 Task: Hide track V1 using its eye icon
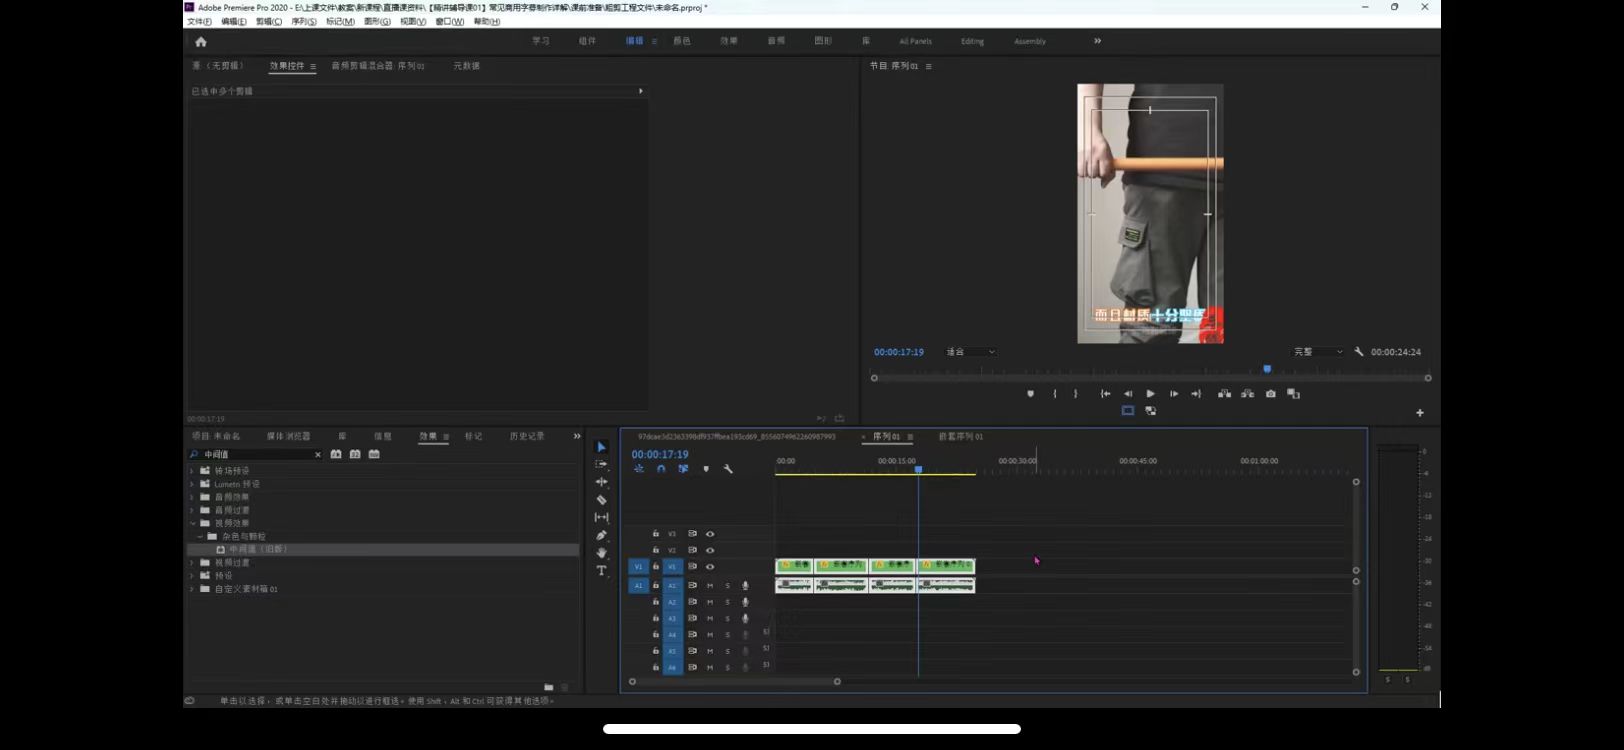click(710, 567)
